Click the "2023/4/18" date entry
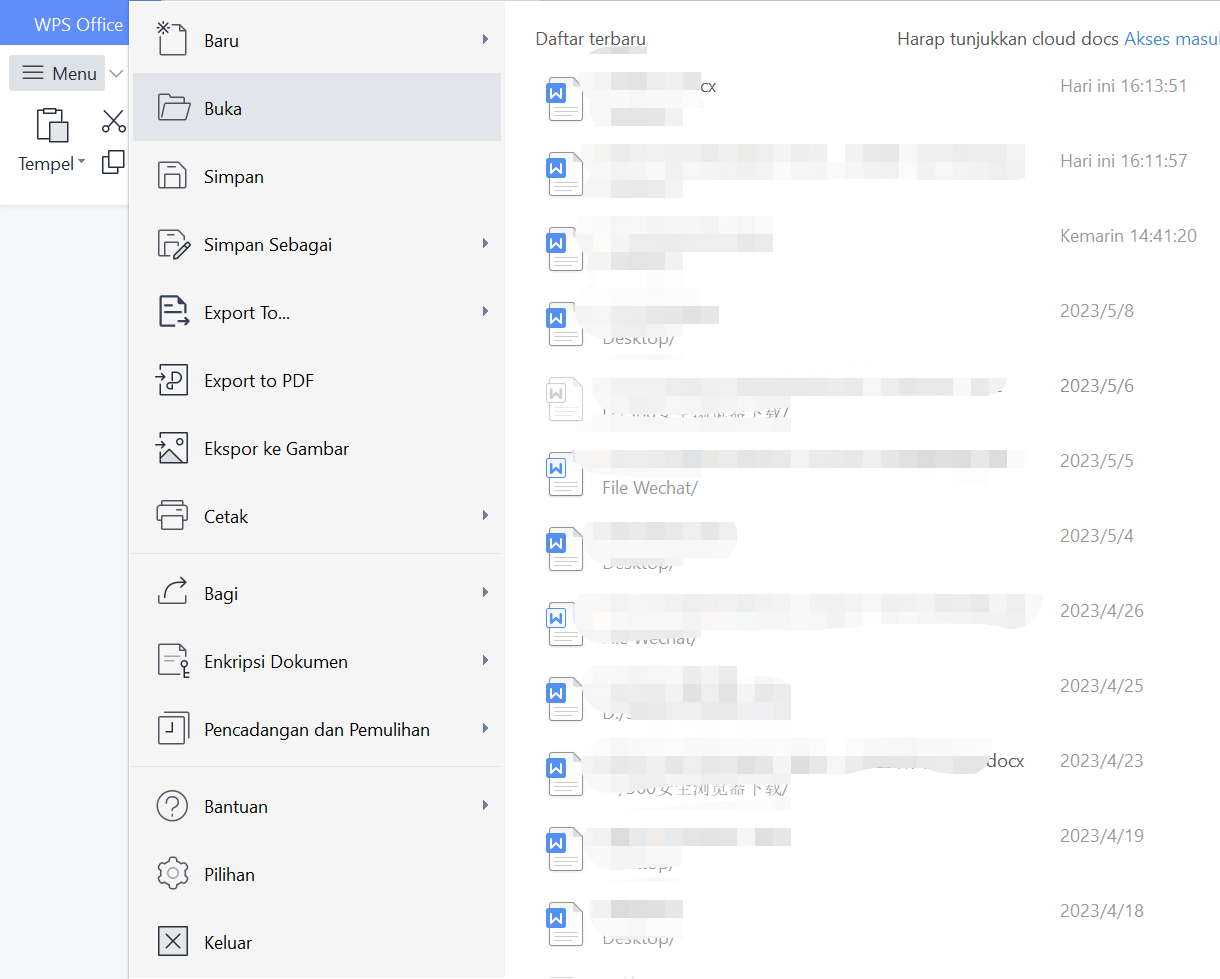 (x=1102, y=911)
